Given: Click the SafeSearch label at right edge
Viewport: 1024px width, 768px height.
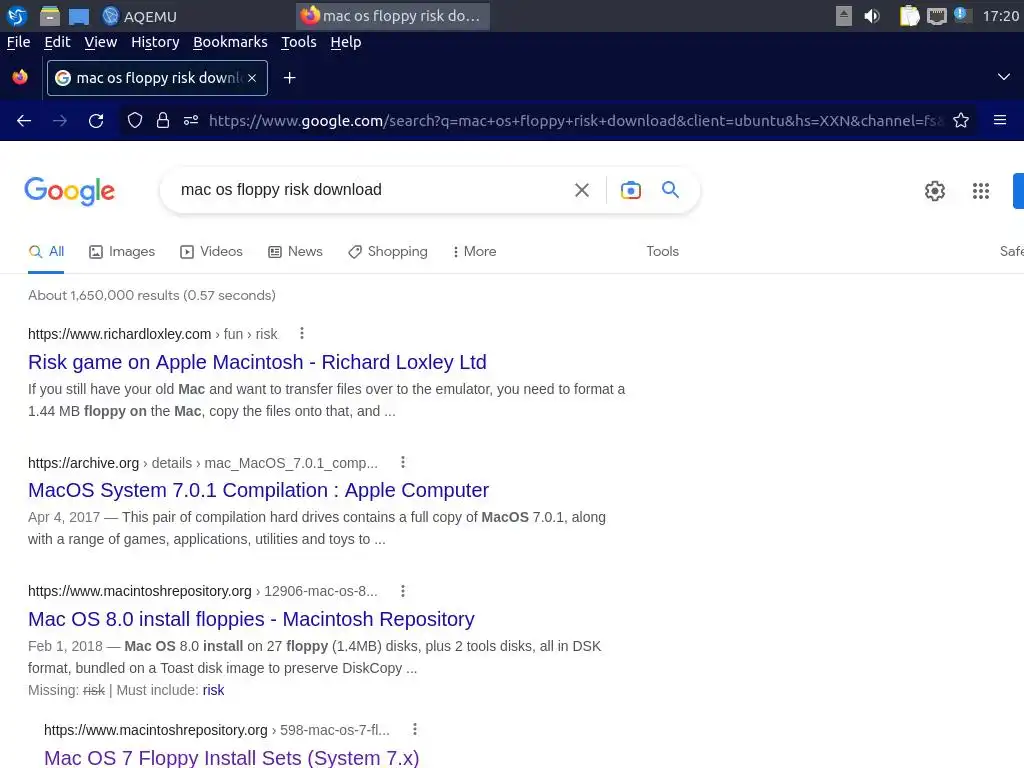Looking at the screenshot, I should pyautogui.click(x=1012, y=251).
